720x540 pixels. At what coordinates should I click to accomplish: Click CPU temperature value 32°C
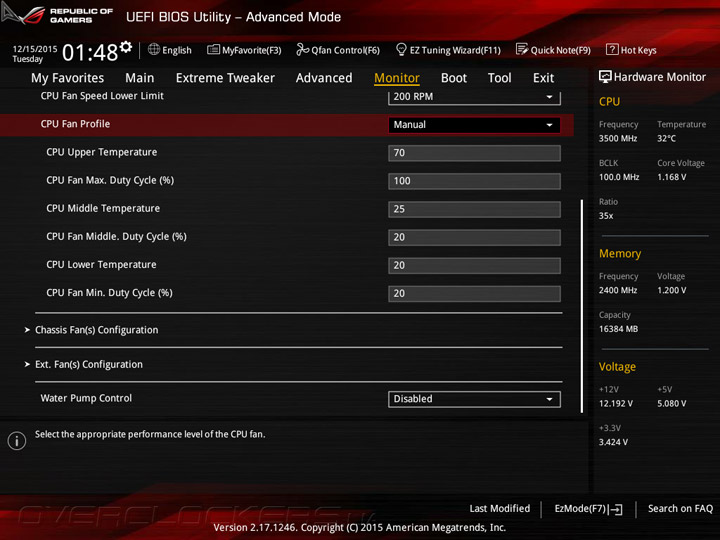[666, 139]
